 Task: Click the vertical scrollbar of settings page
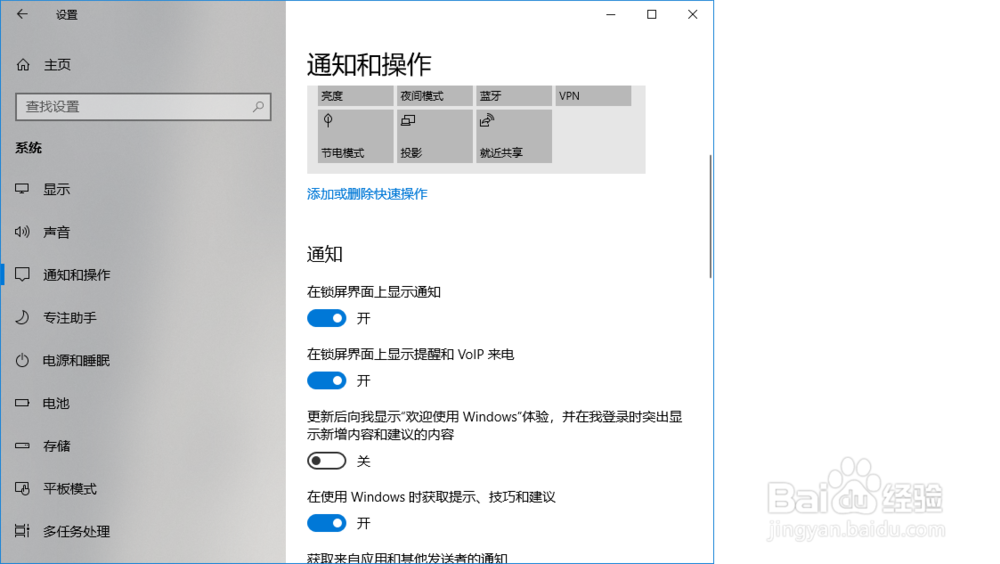(x=710, y=216)
